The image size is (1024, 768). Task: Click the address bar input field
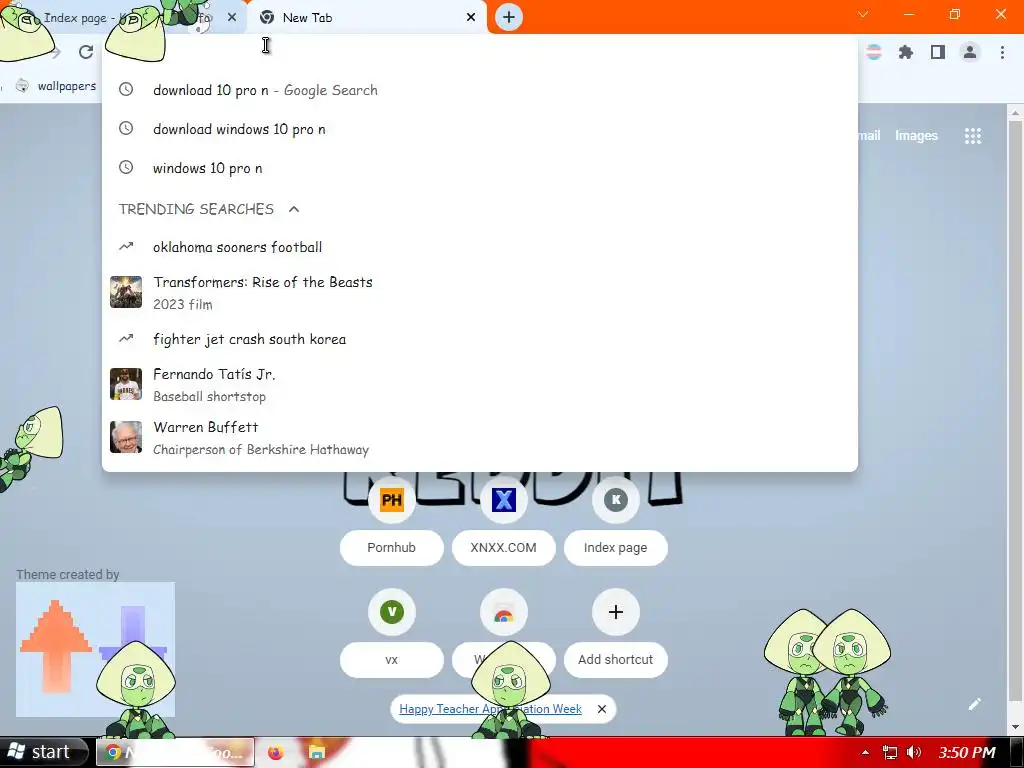(480, 52)
